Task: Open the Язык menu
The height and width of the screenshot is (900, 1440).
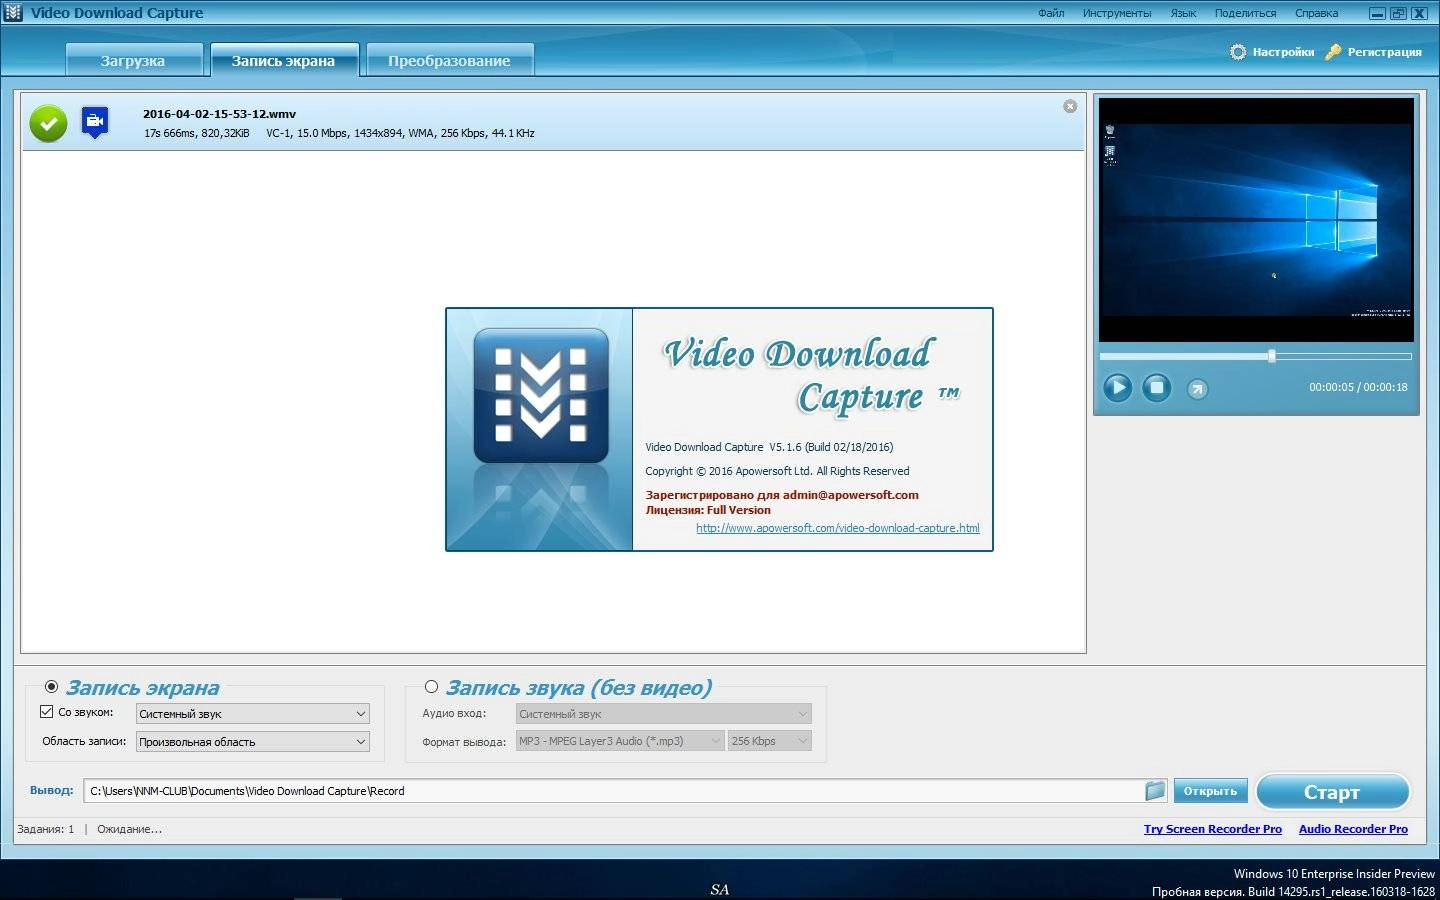Action: click(x=1183, y=13)
